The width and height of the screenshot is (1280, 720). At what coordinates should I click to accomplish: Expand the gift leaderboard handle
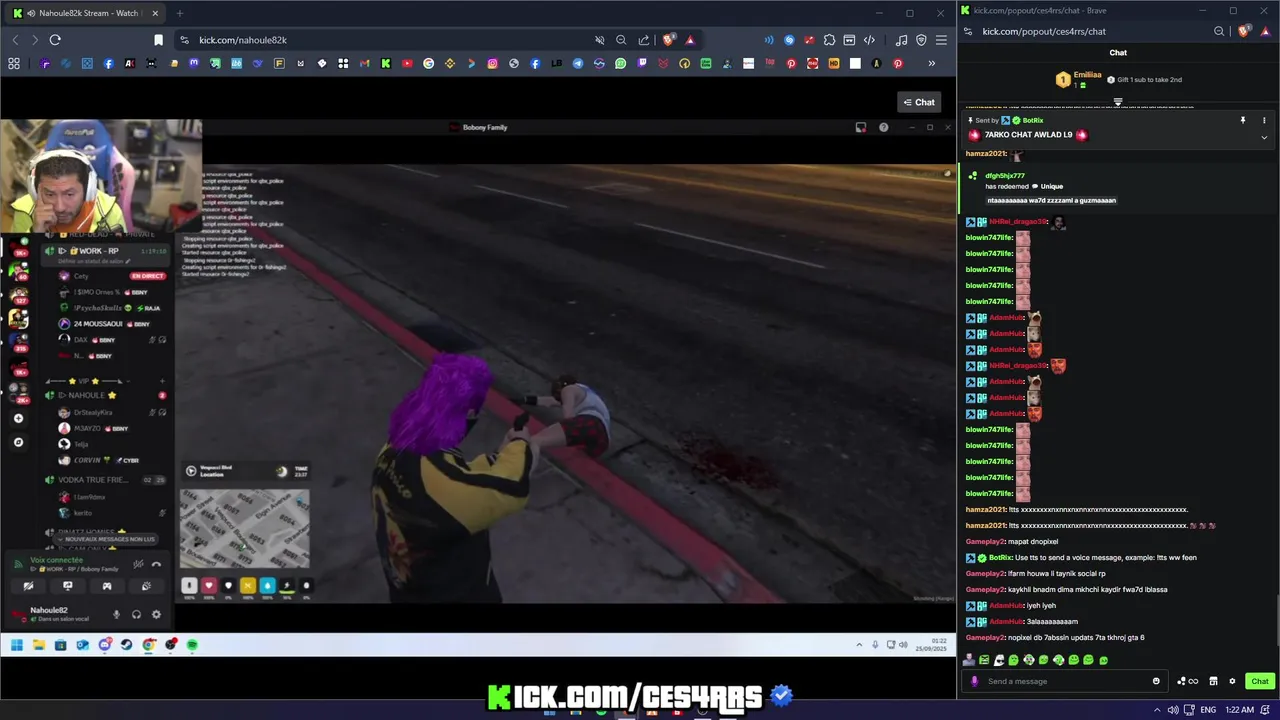tap(1118, 101)
